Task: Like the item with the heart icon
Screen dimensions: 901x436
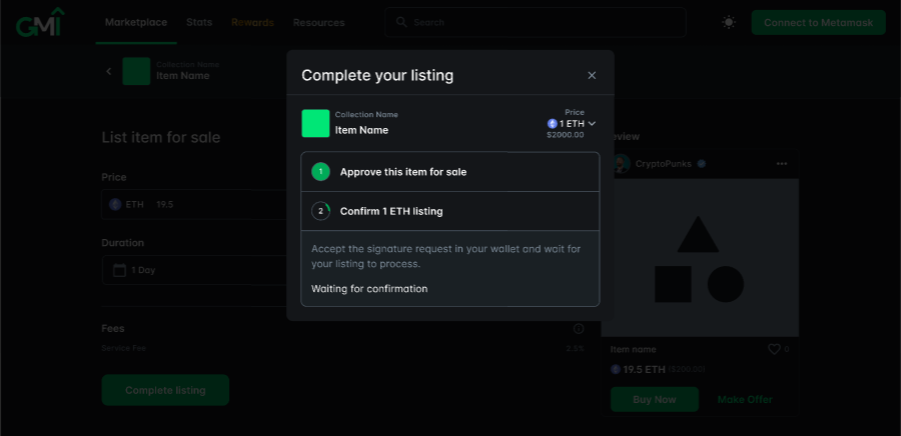Action: pos(774,349)
